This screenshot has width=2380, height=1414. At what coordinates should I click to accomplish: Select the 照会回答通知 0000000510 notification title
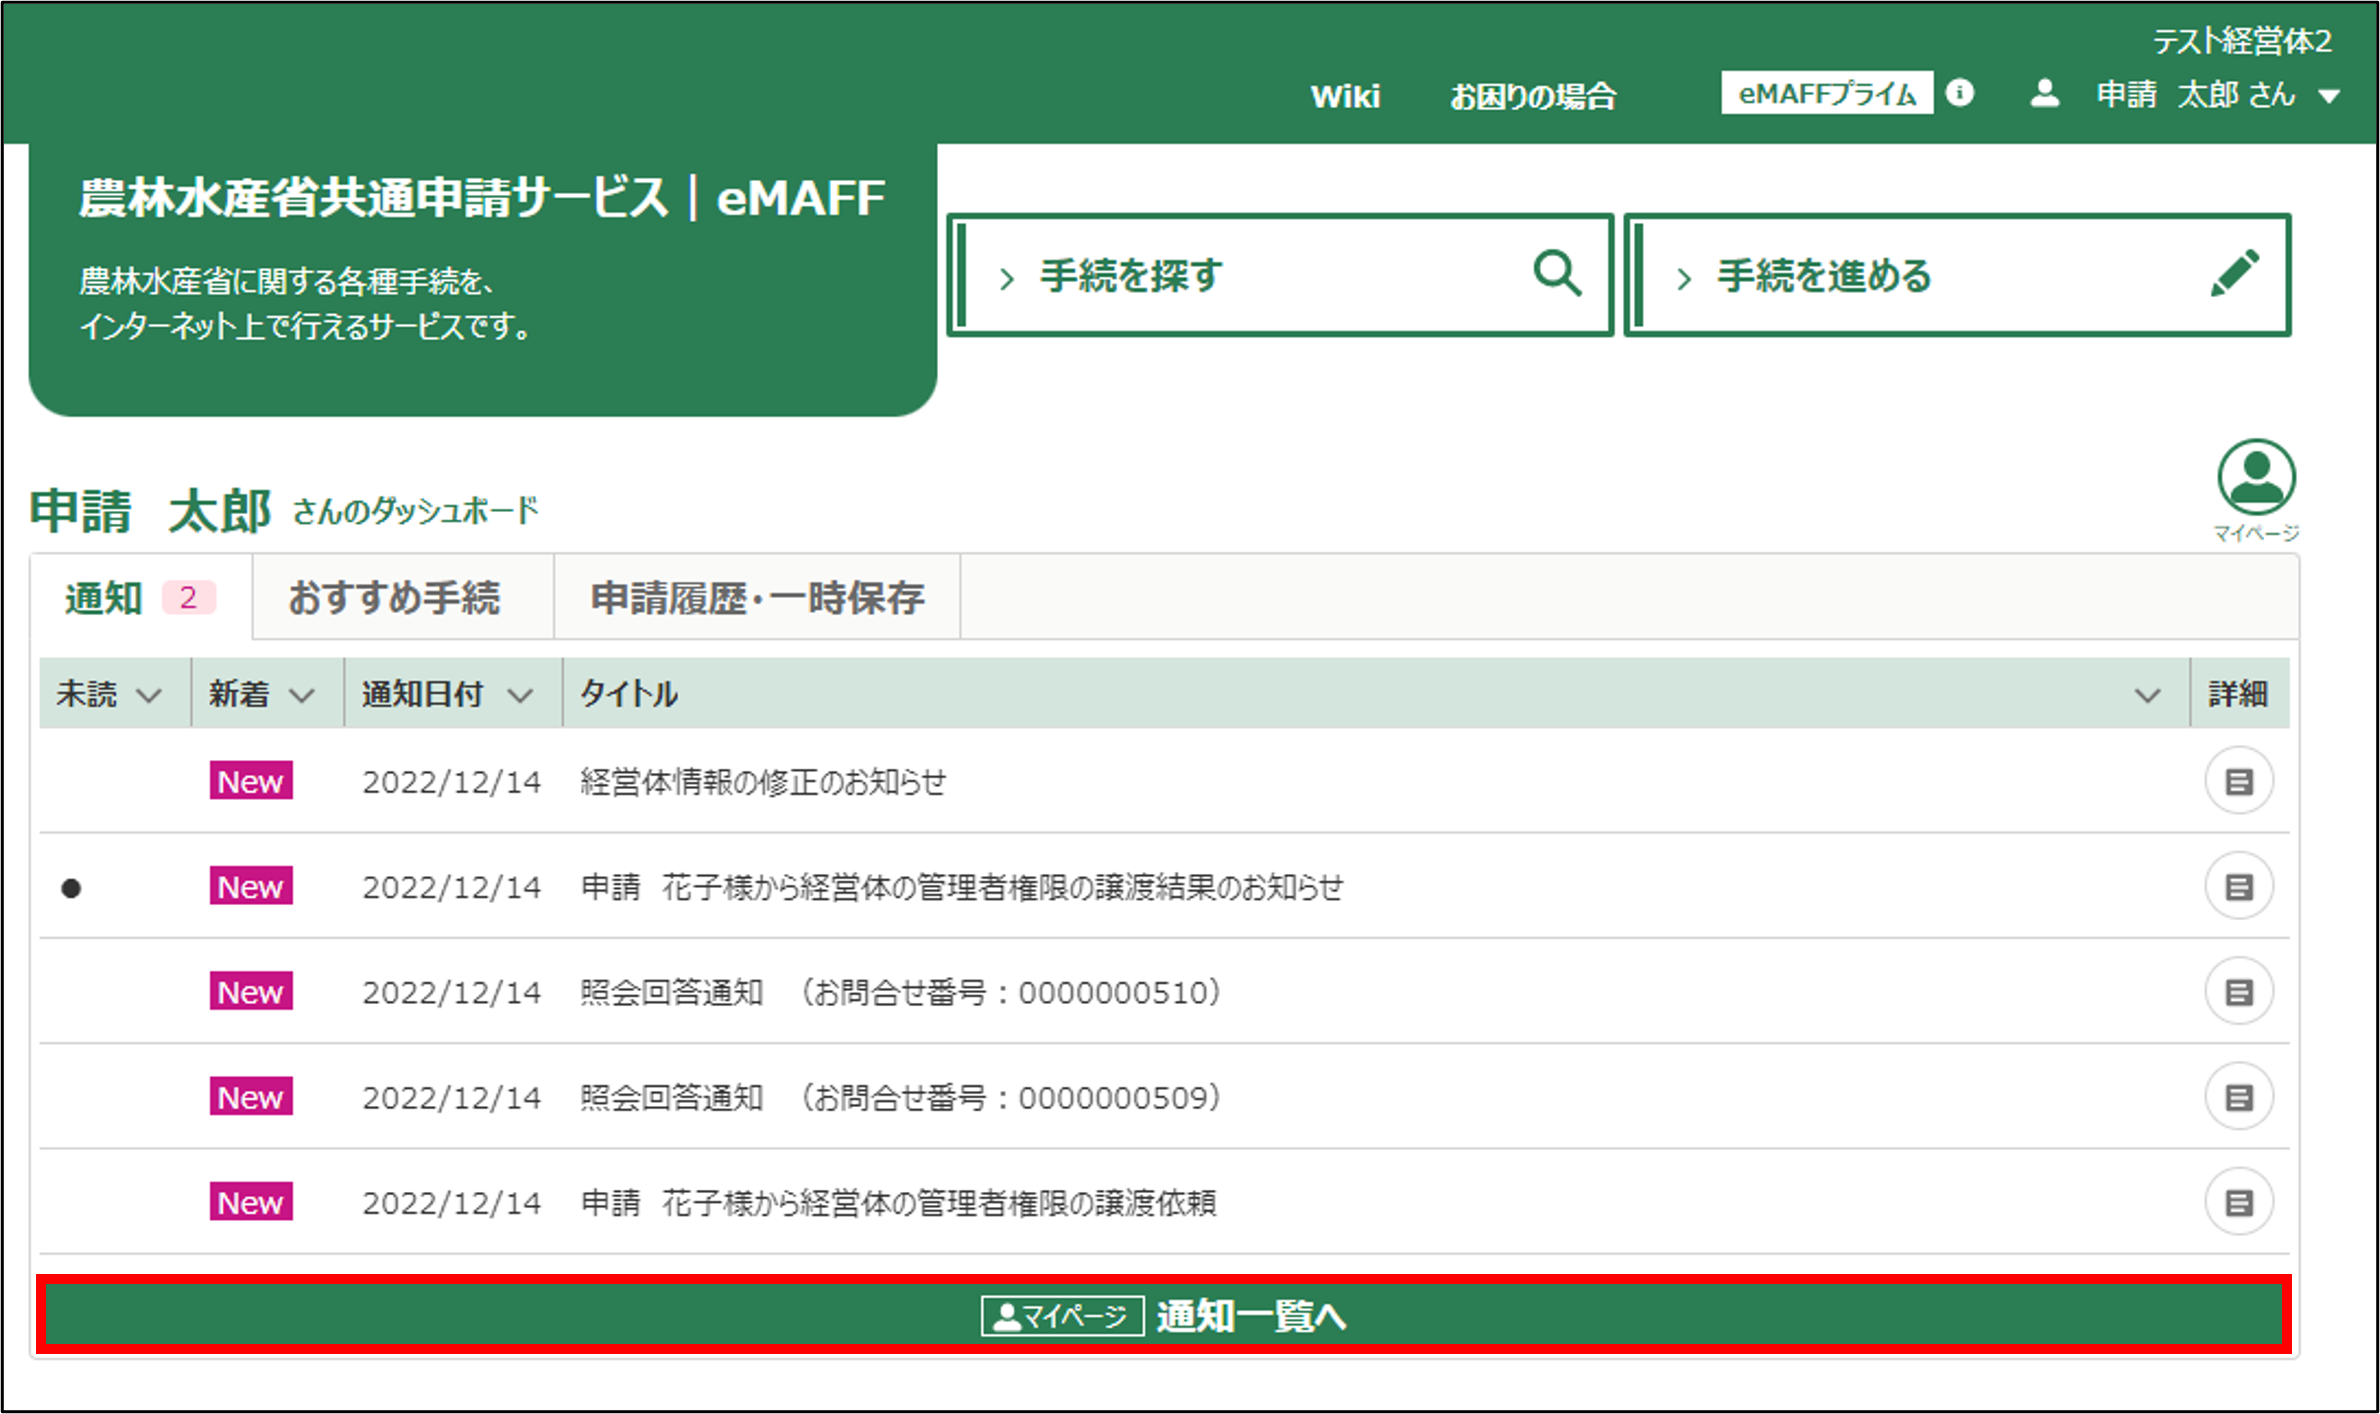(x=898, y=991)
